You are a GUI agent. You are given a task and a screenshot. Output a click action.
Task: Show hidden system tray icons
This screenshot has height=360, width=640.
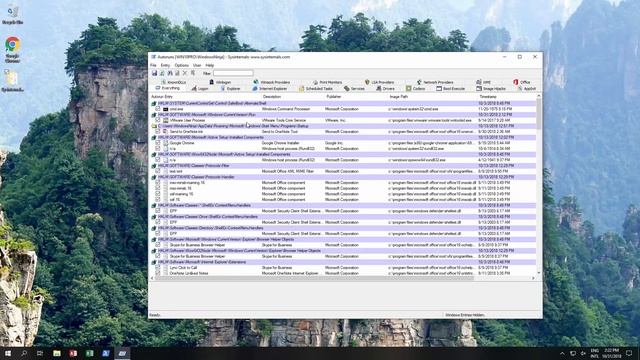point(562,353)
